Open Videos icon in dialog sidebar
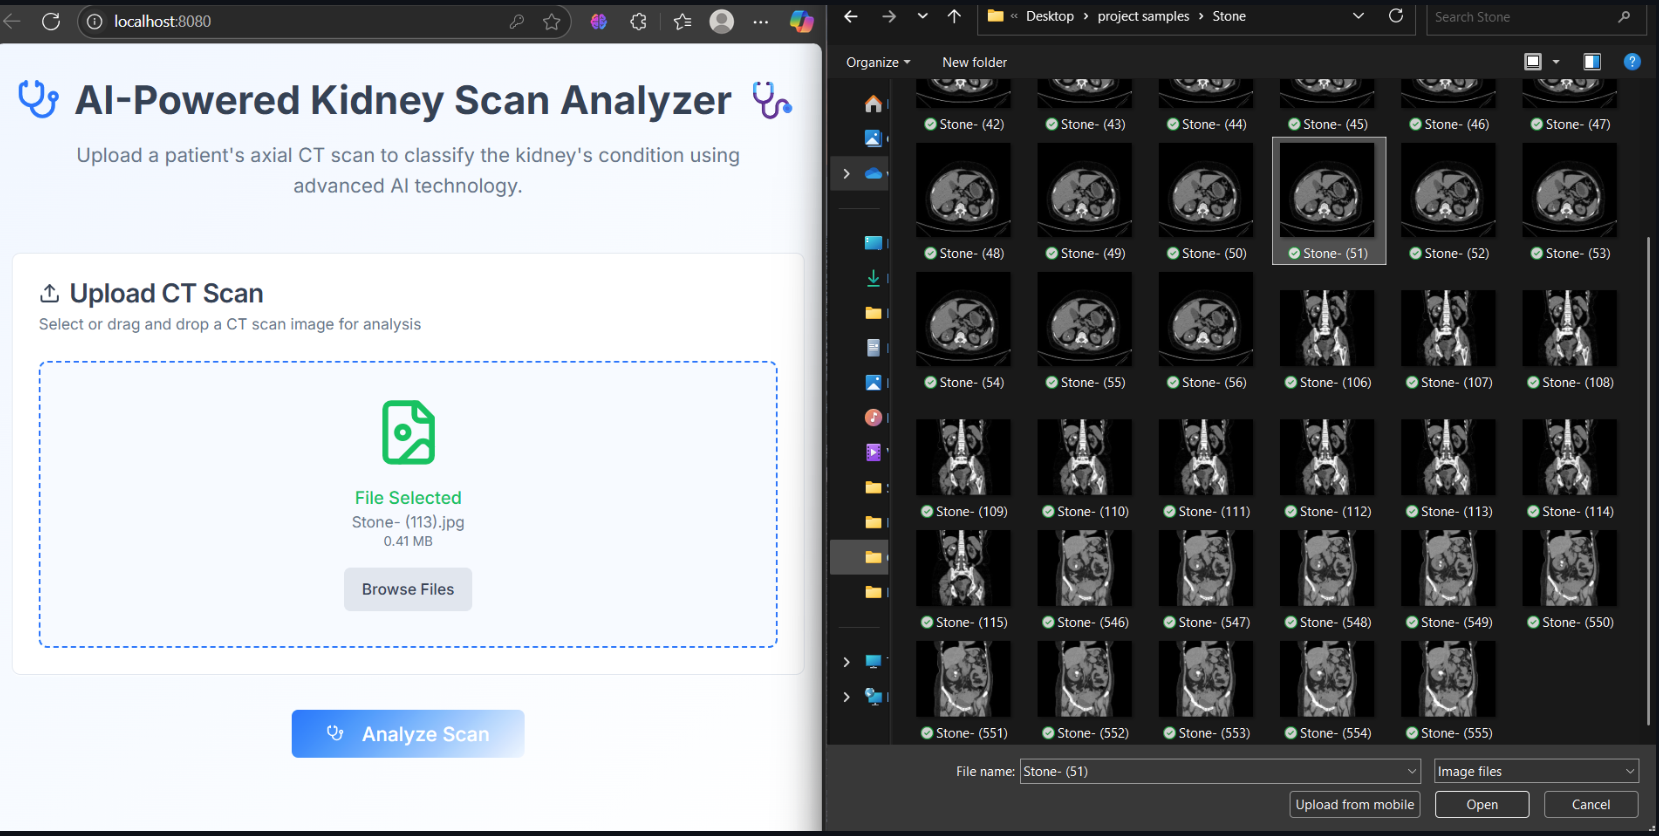The width and height of the screenshot is (1659, 836). (873, 452)
